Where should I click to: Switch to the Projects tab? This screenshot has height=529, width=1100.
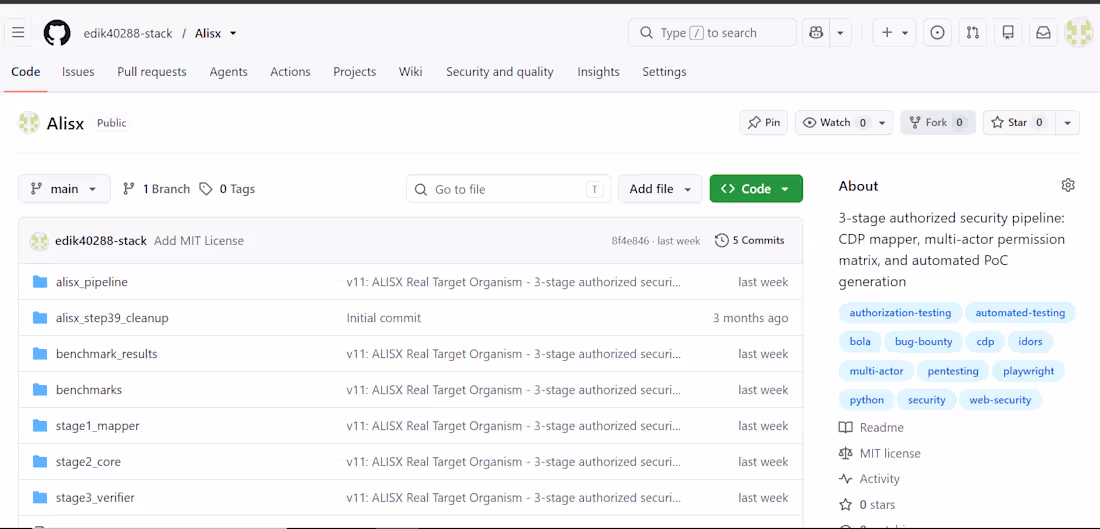coord(354,72)
